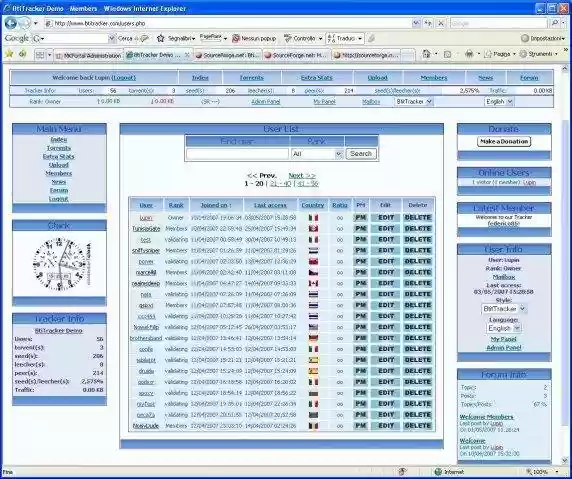Open Extra Stats in the top navigation
Screen dimensions: 572x479
[317, 78]
